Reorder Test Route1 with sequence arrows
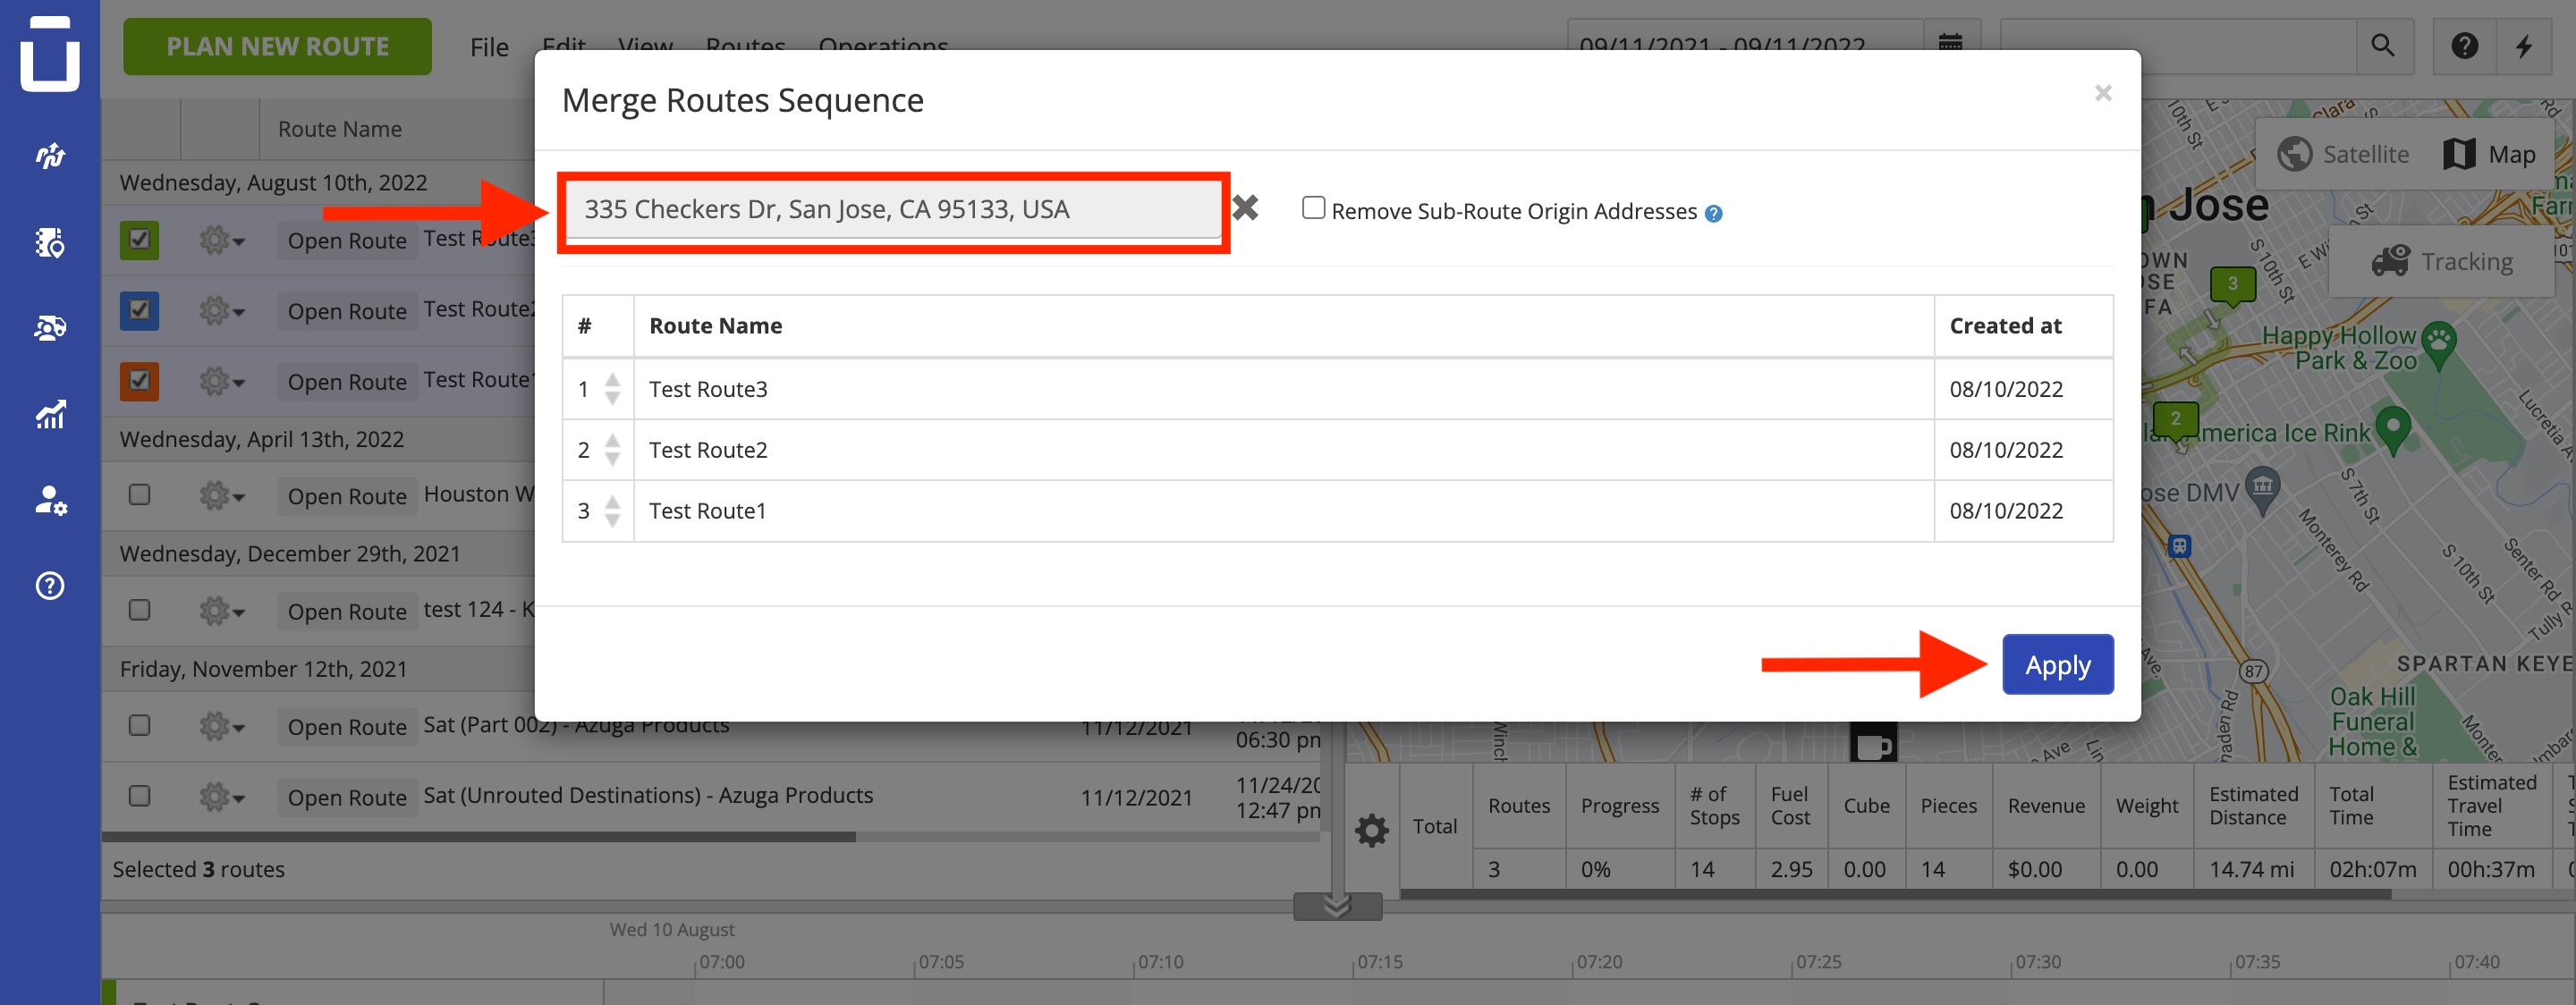 (613, 511)
